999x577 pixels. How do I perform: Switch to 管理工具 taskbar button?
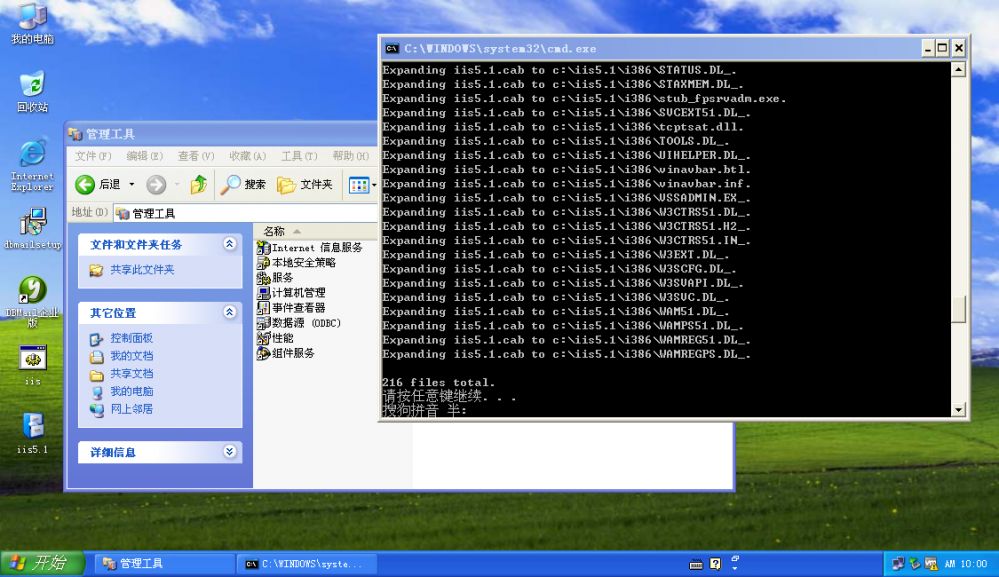click(164, 564)
